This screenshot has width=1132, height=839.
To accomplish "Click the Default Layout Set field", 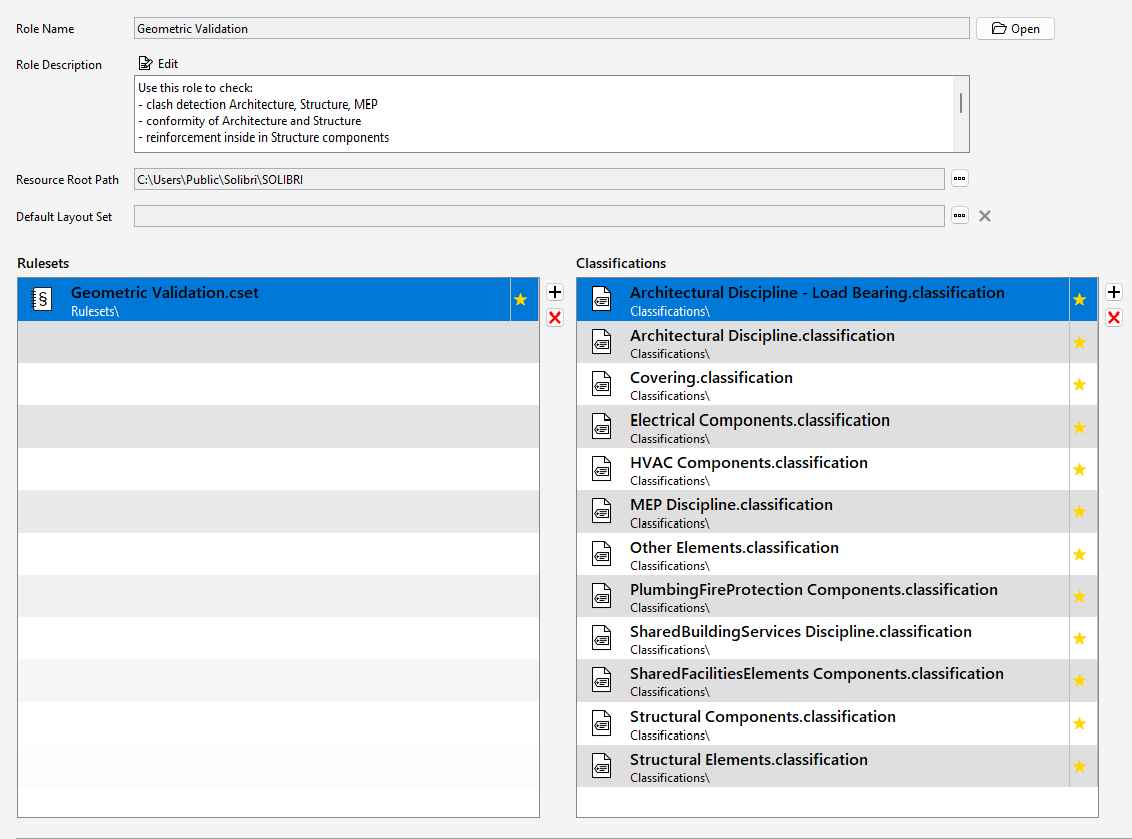I will click(x=539, y=216).
